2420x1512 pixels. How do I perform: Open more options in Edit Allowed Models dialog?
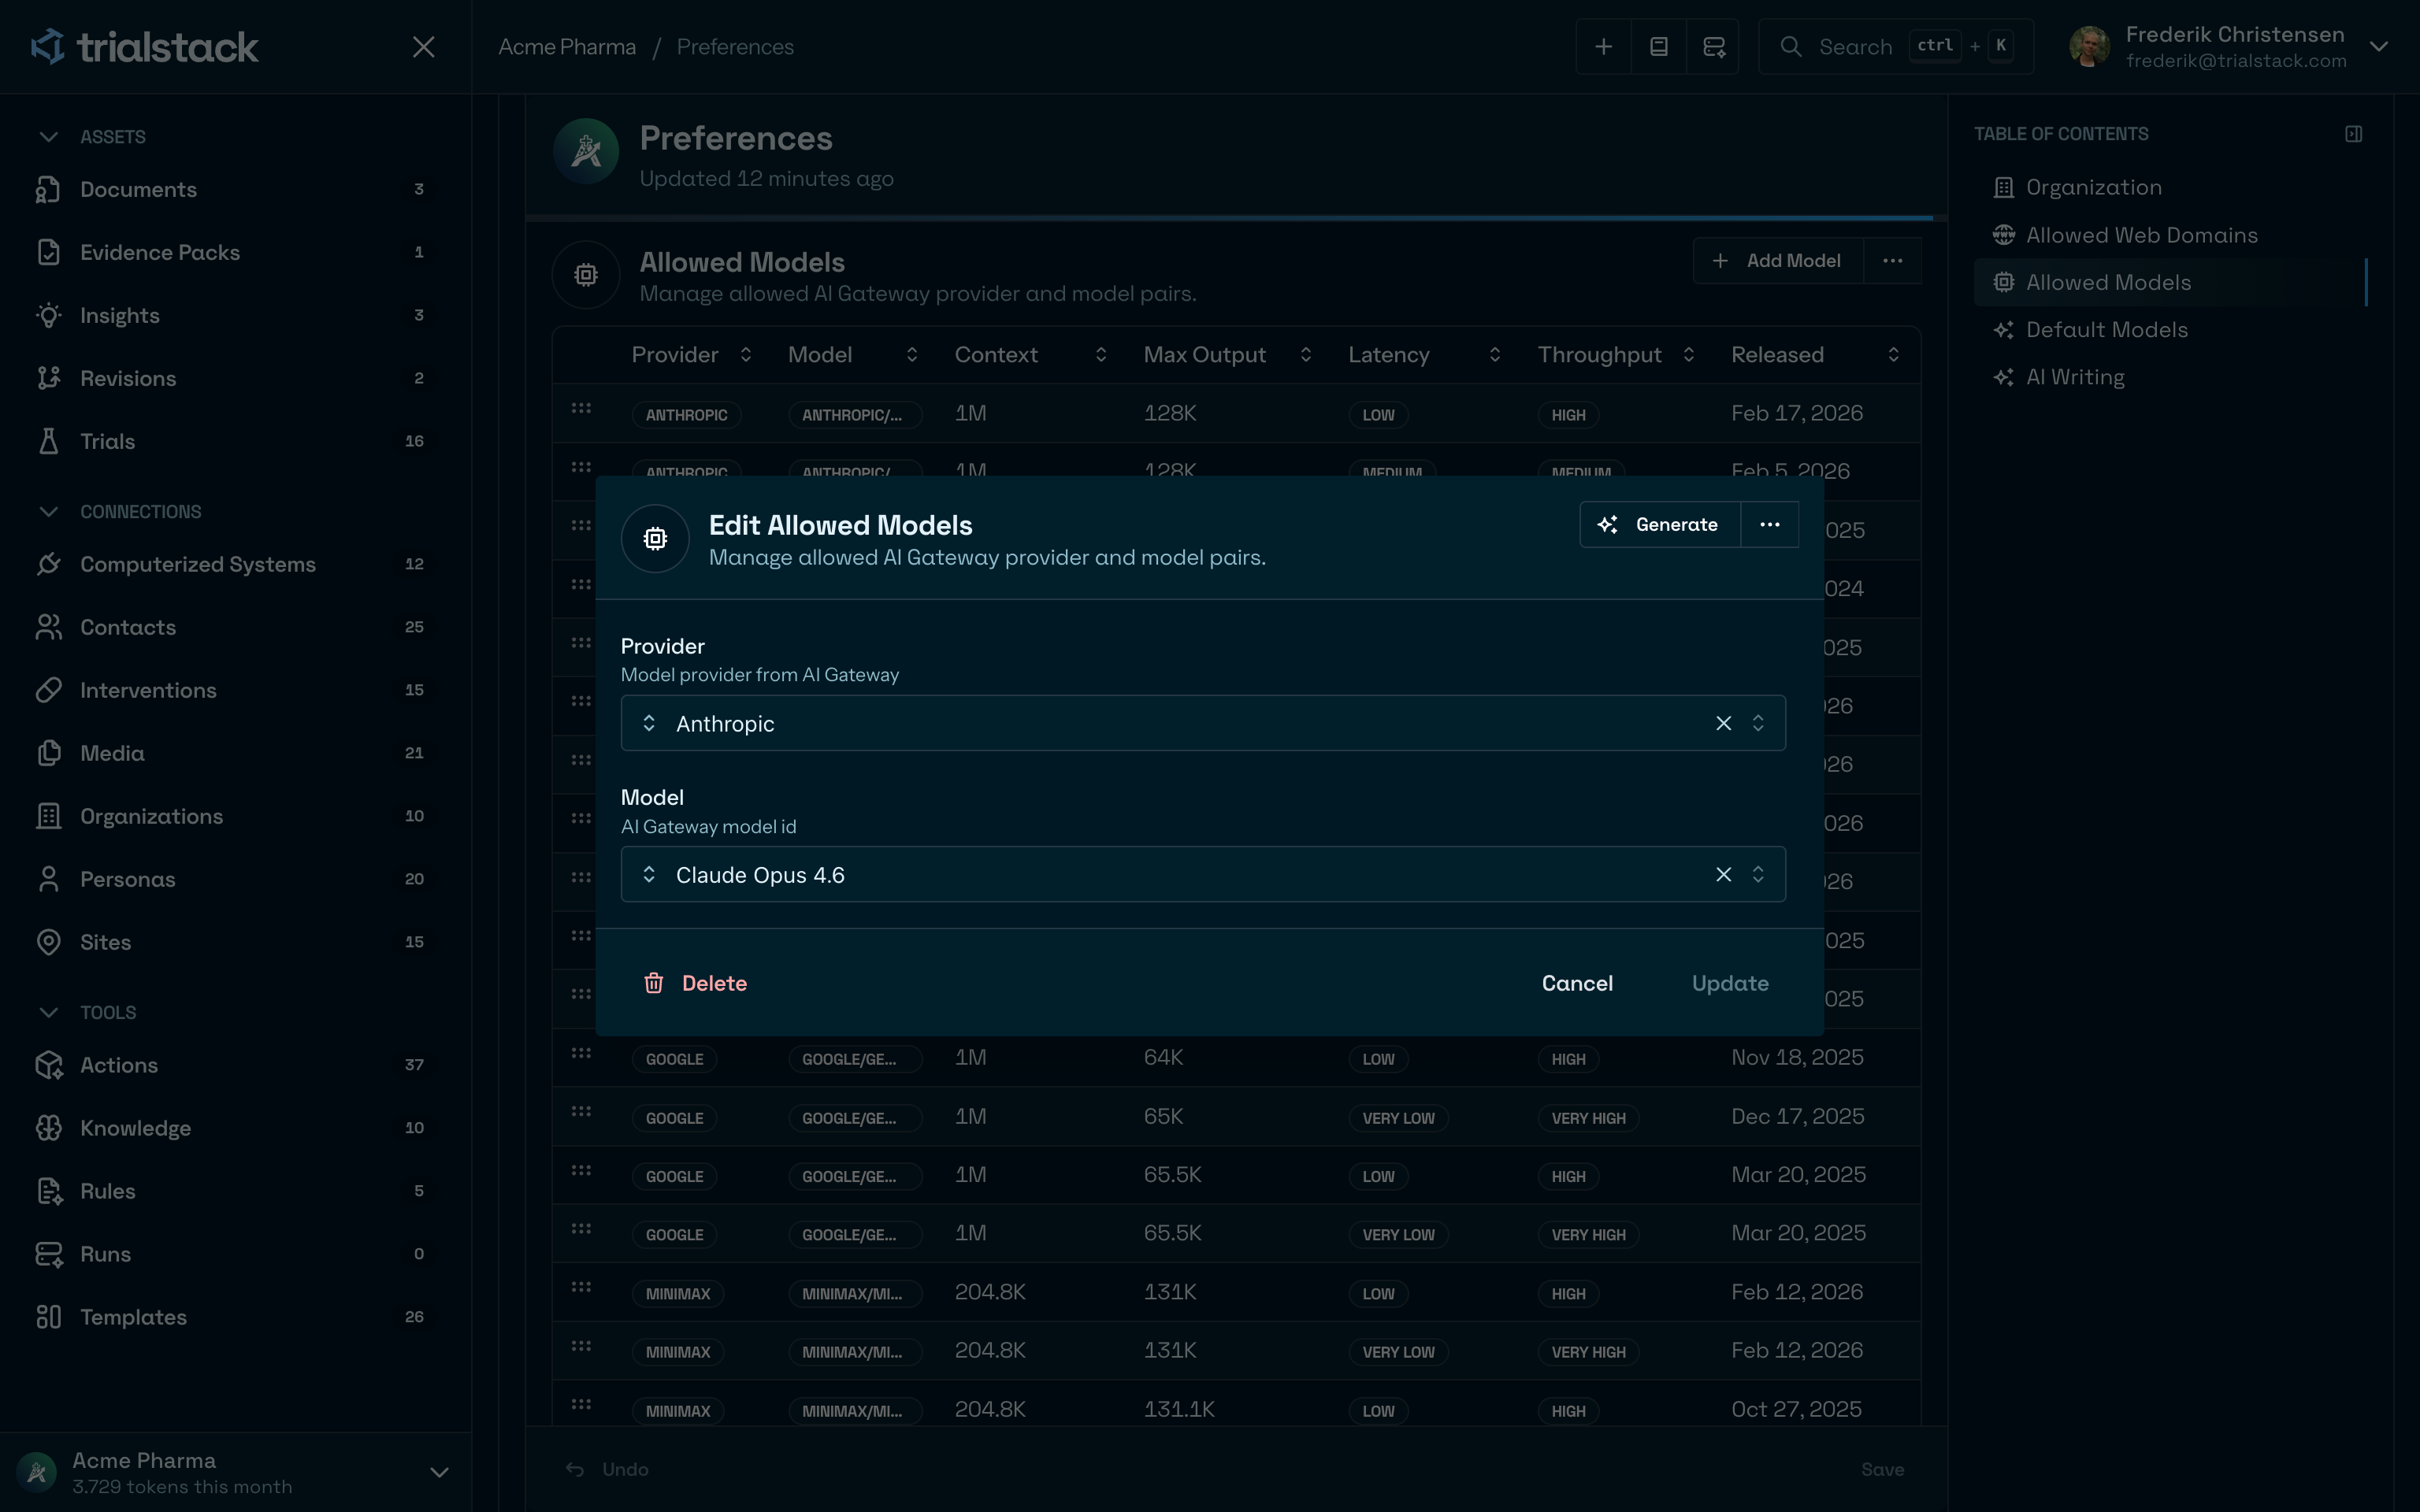click(1769, 525)
